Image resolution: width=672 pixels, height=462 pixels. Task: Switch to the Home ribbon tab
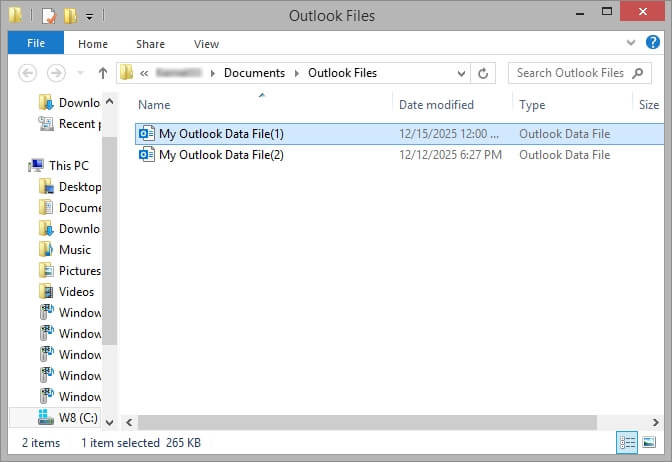(93, 44)
